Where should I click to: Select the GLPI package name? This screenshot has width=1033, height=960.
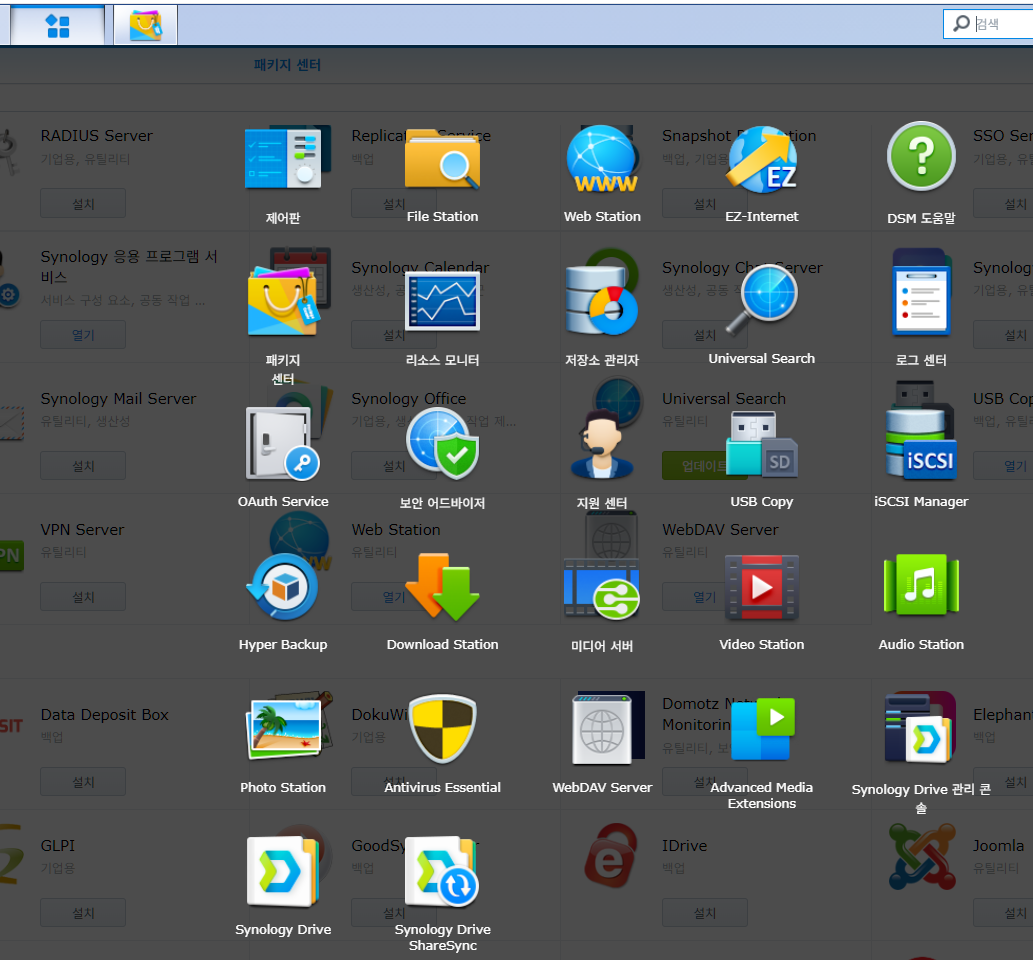click(x=58, y=846)
